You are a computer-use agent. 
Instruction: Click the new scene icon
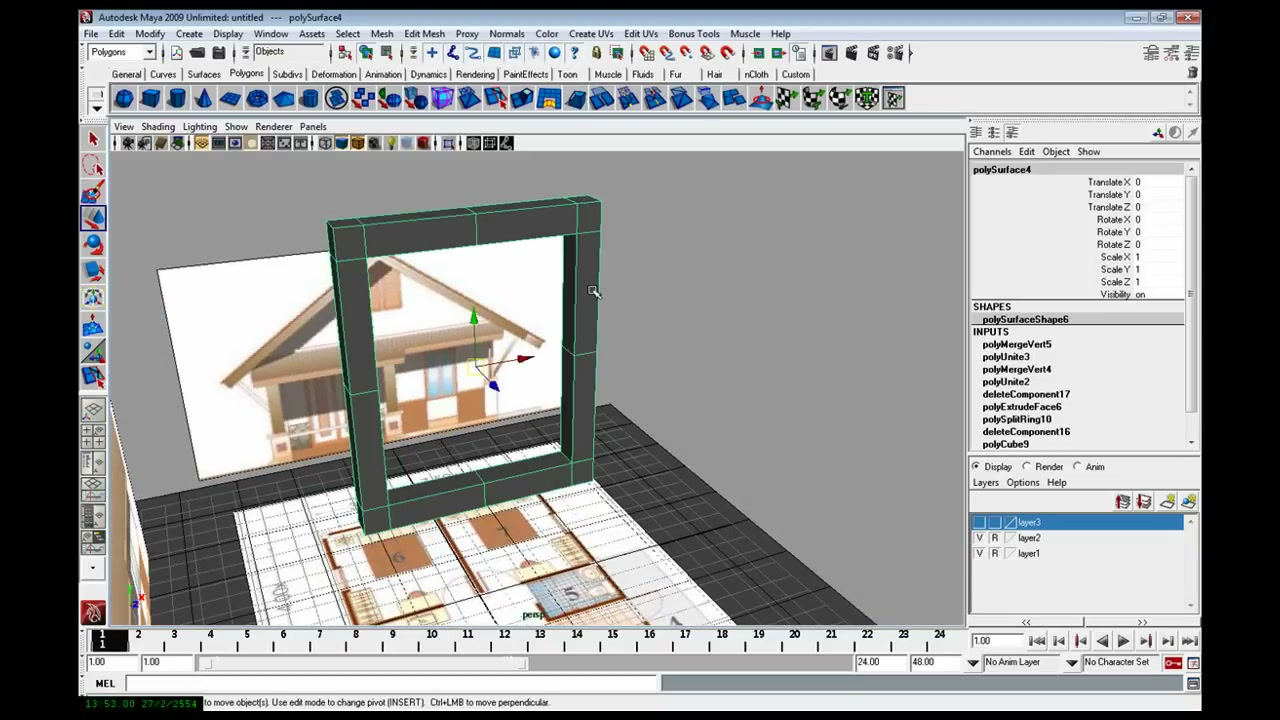coord(177,53)
